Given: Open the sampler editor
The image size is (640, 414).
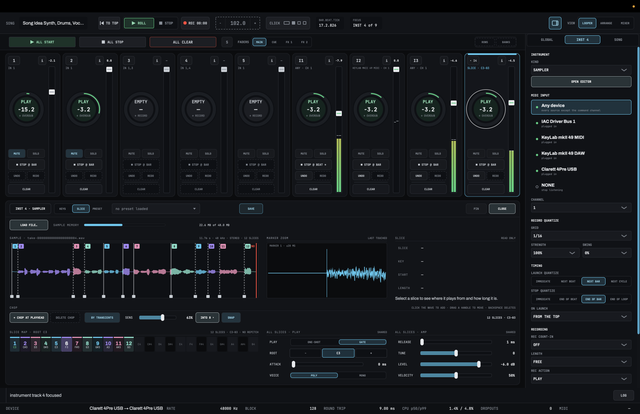Looking at the screenshot, I should coord(581,82).
